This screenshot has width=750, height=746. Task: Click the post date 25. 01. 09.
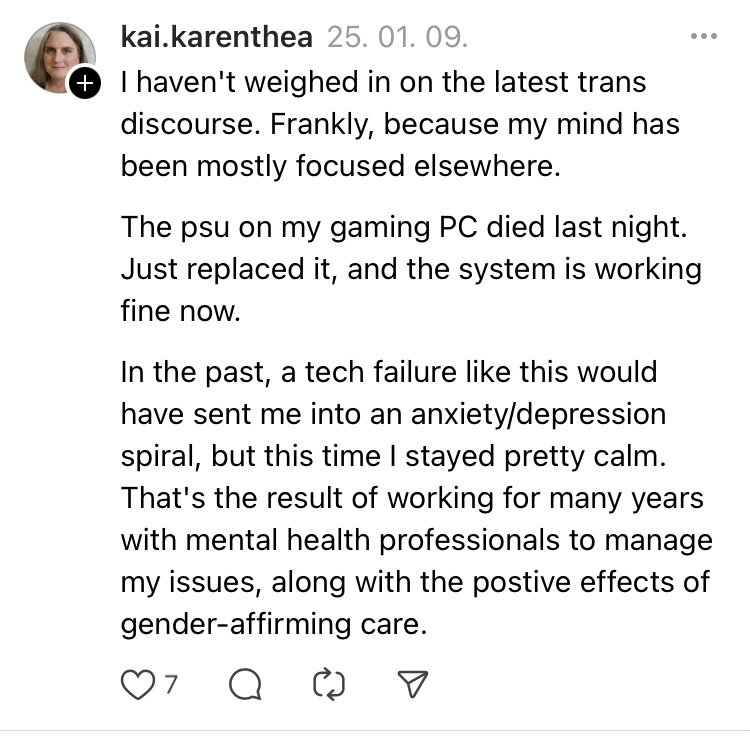[x=397, y=38]
